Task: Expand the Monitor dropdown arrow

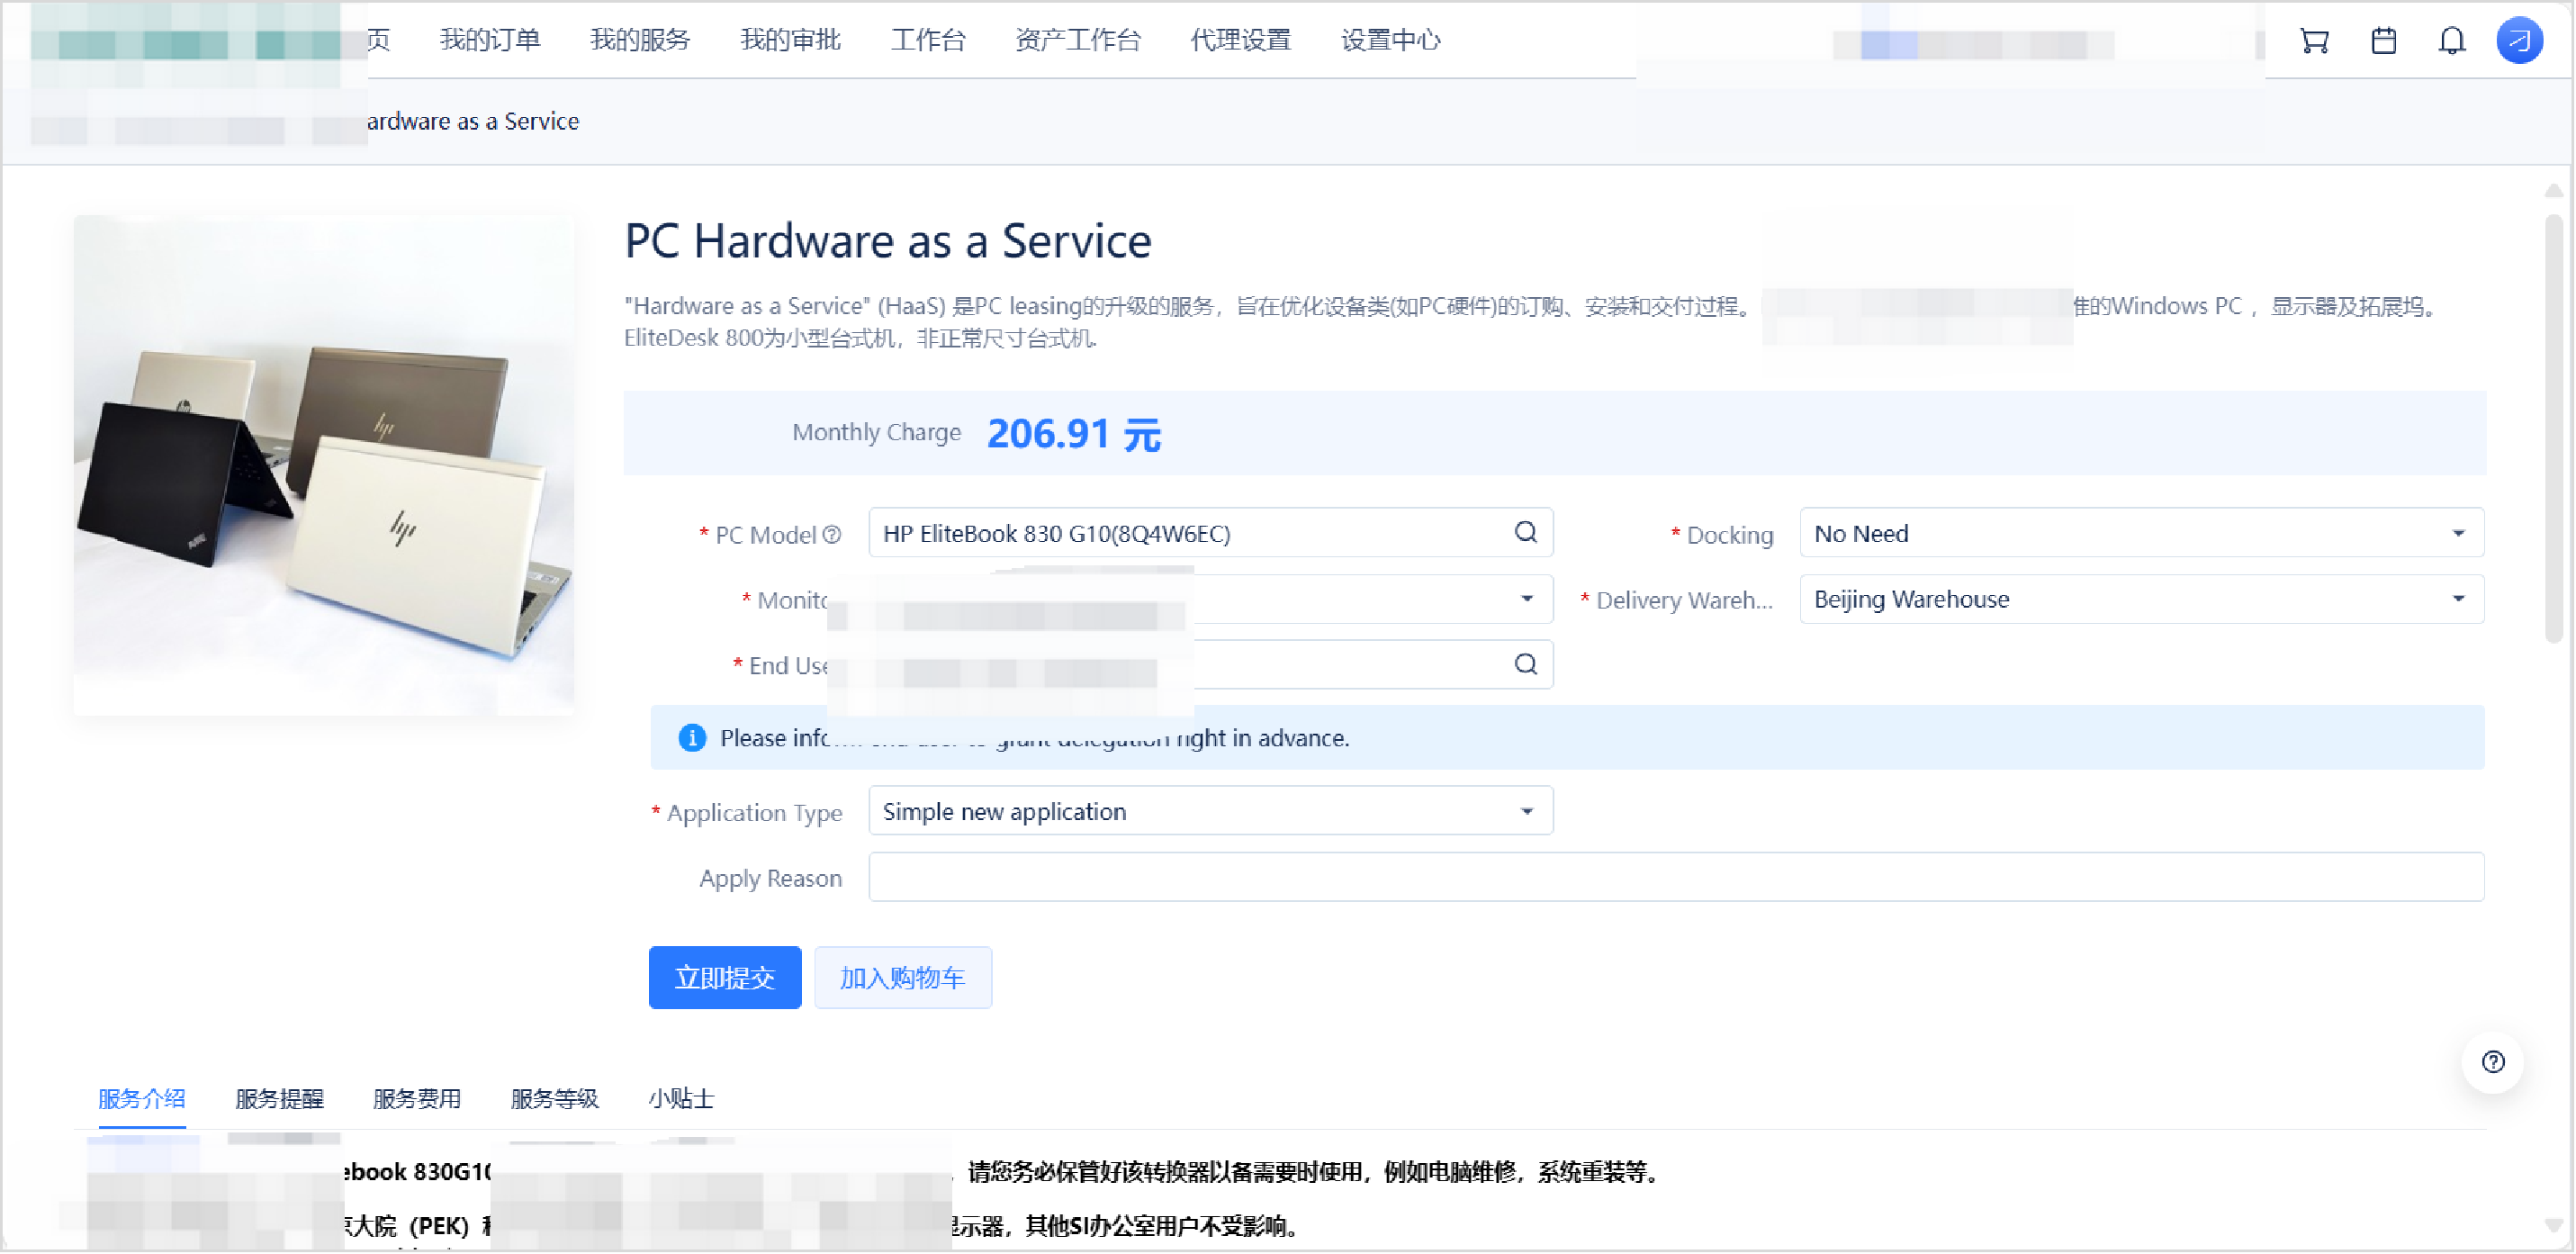Action: pos(1527,599)
